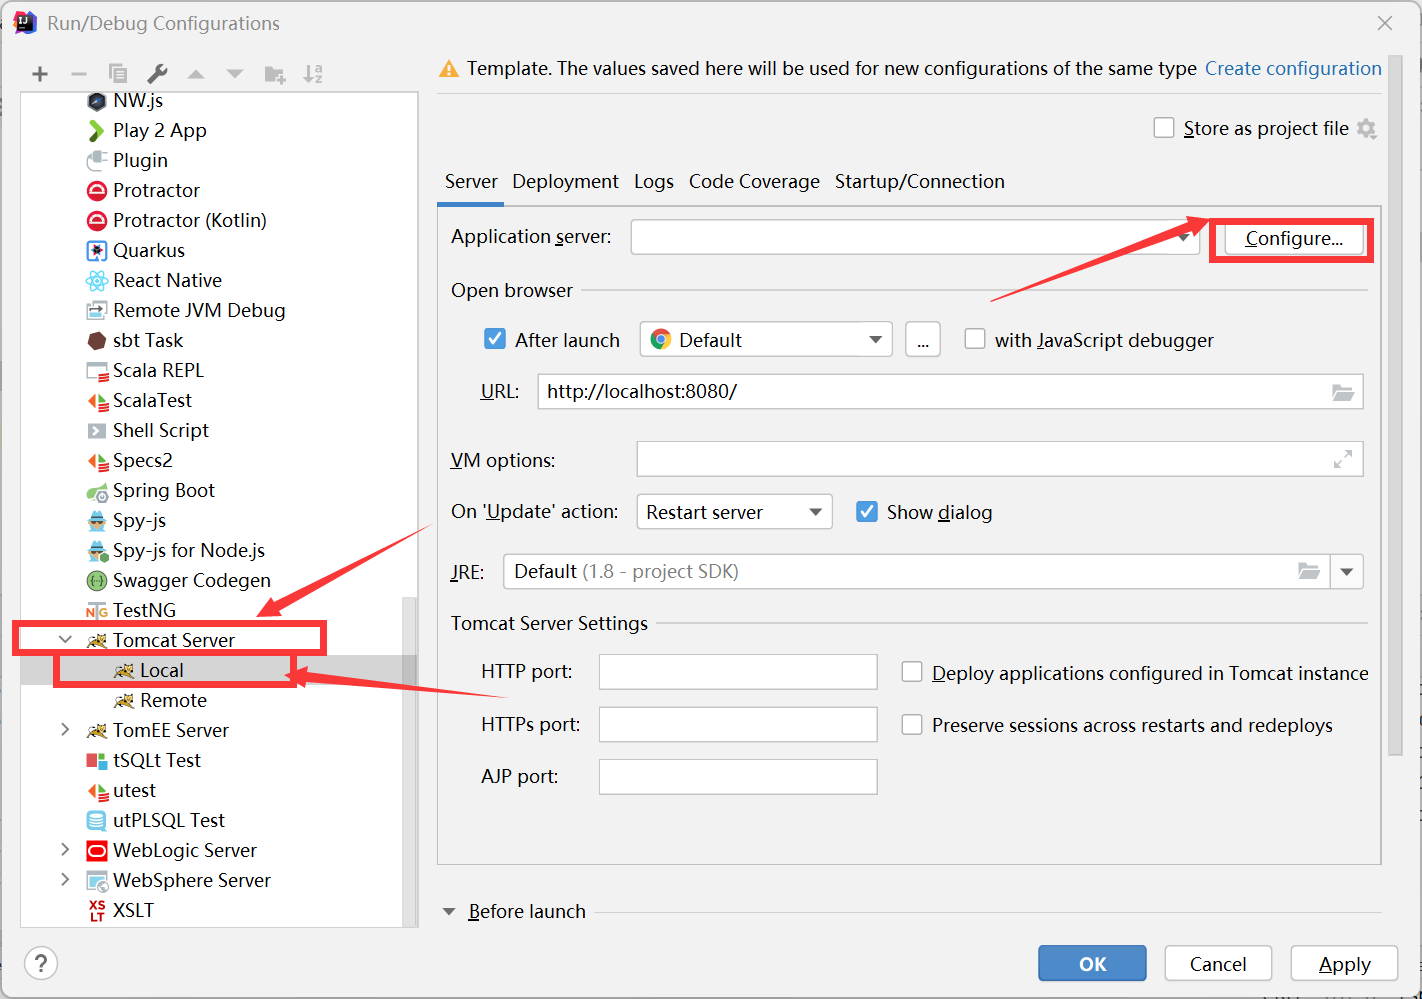Click the Move Down arrow icon
This screenshot has width=1422, height=999.
pos(235,74)
